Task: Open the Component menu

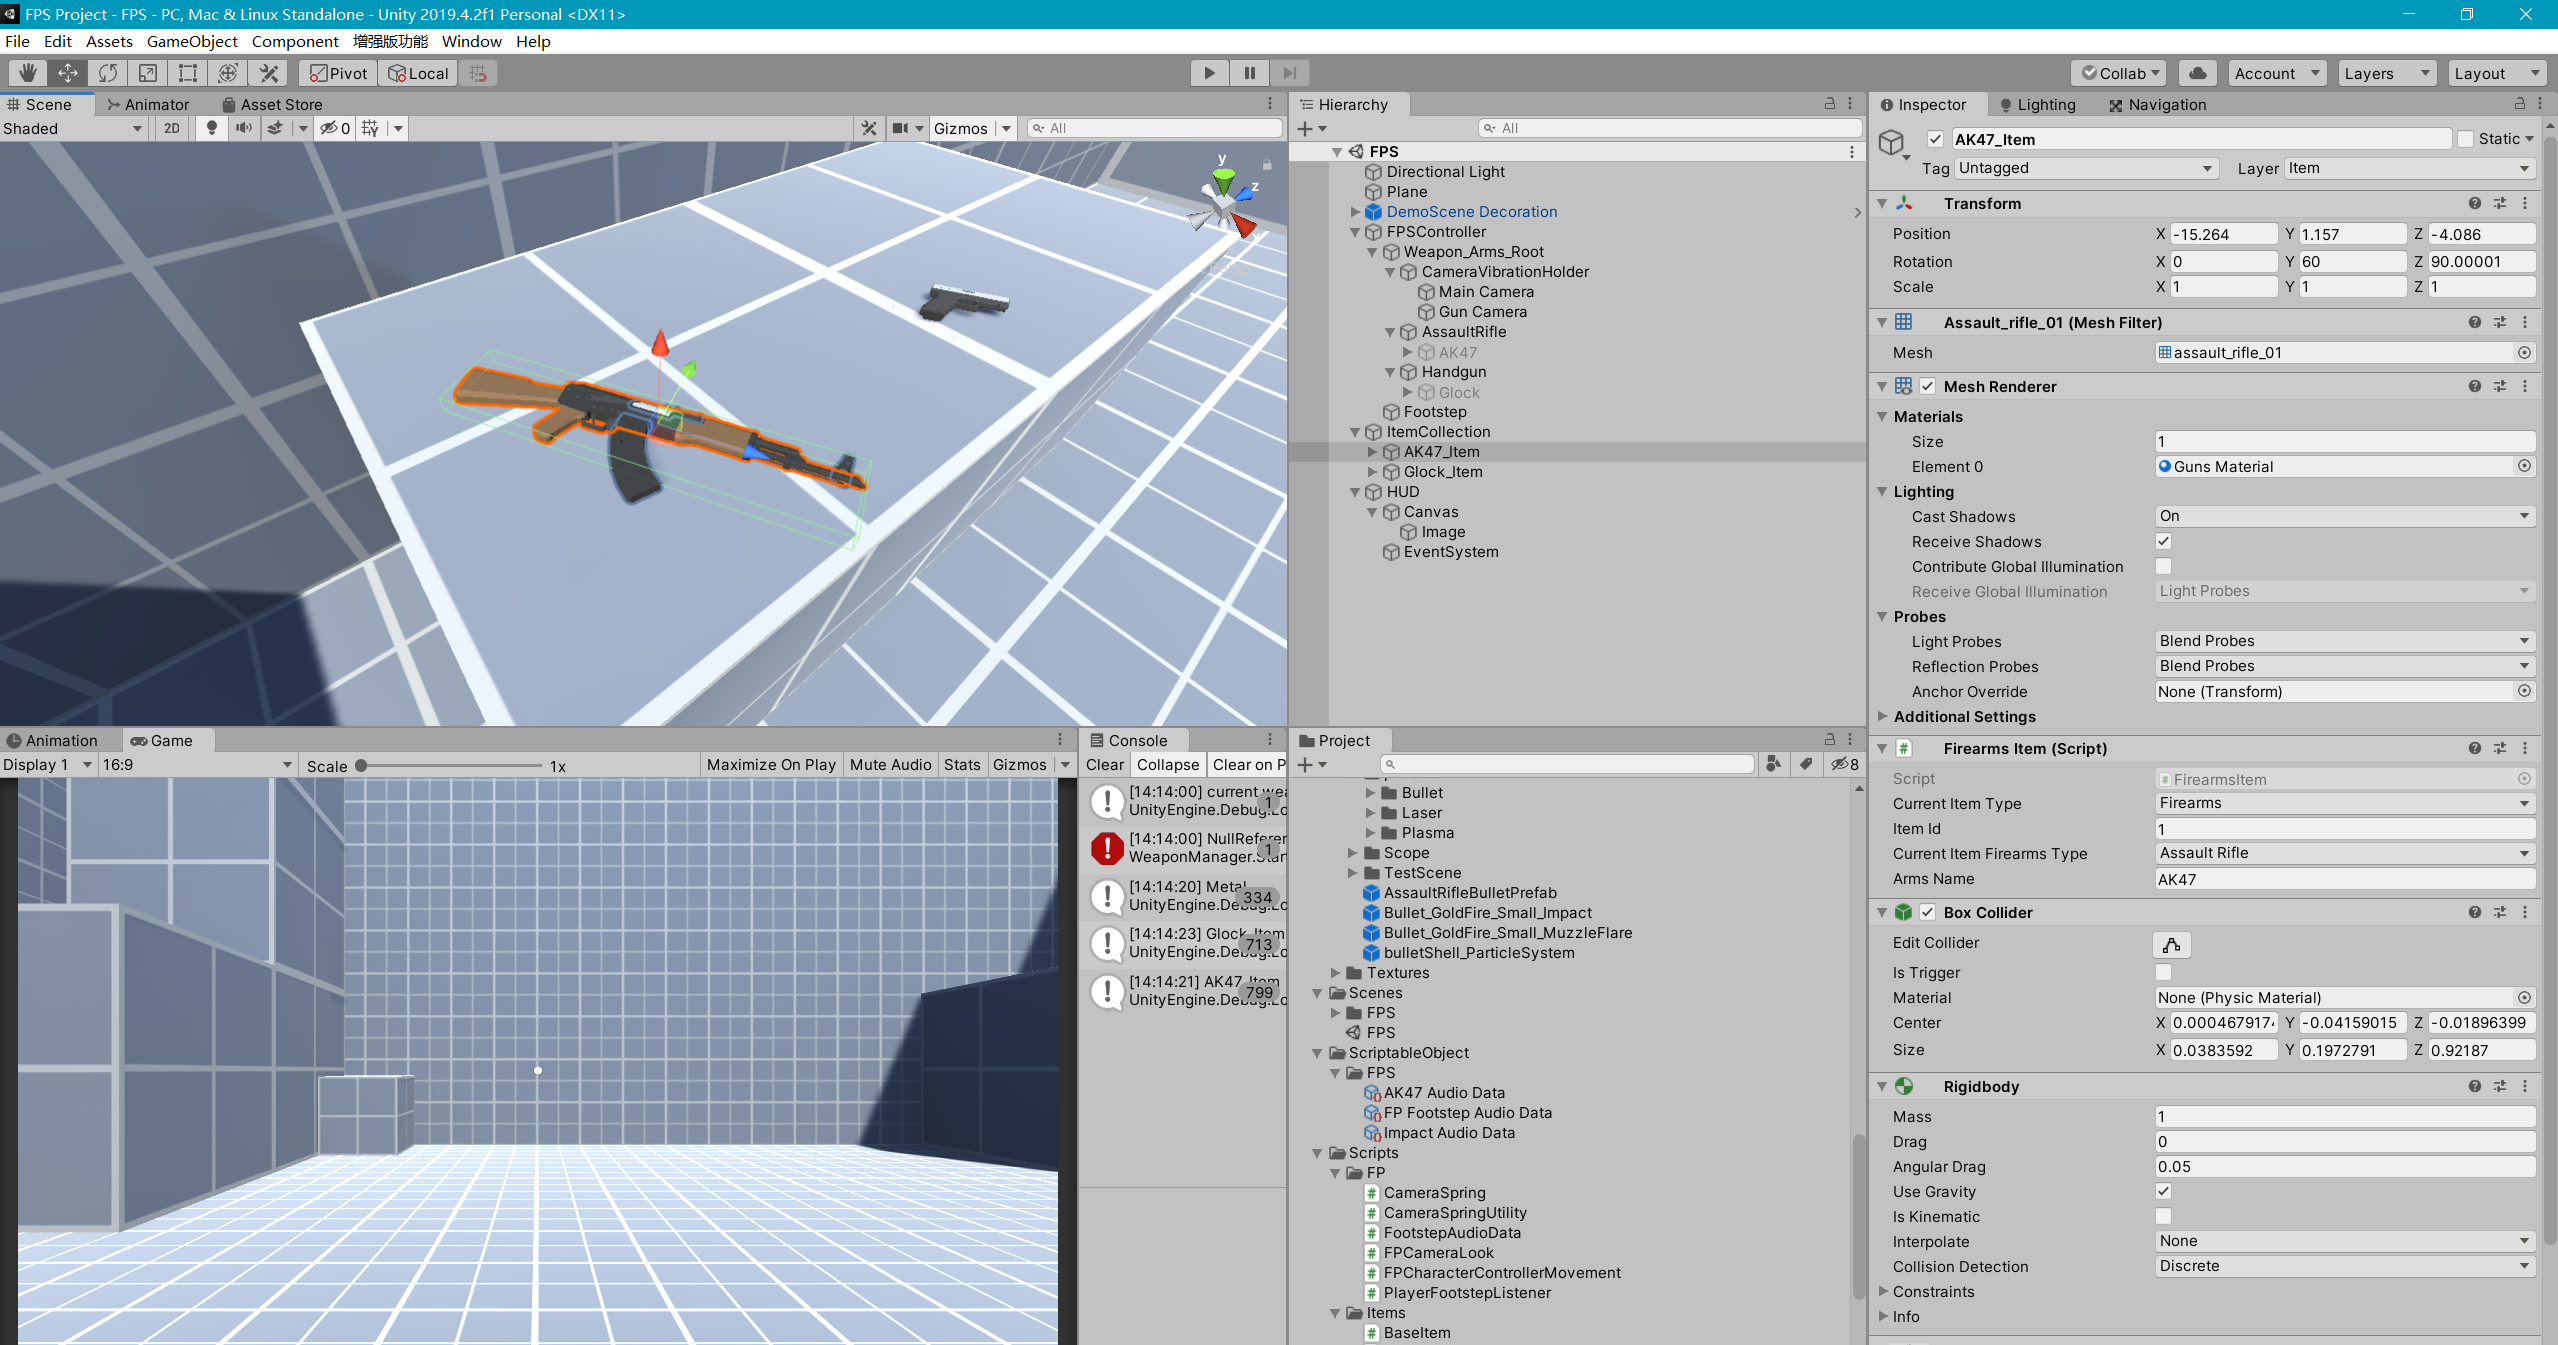Action: (x=295, y=41)
